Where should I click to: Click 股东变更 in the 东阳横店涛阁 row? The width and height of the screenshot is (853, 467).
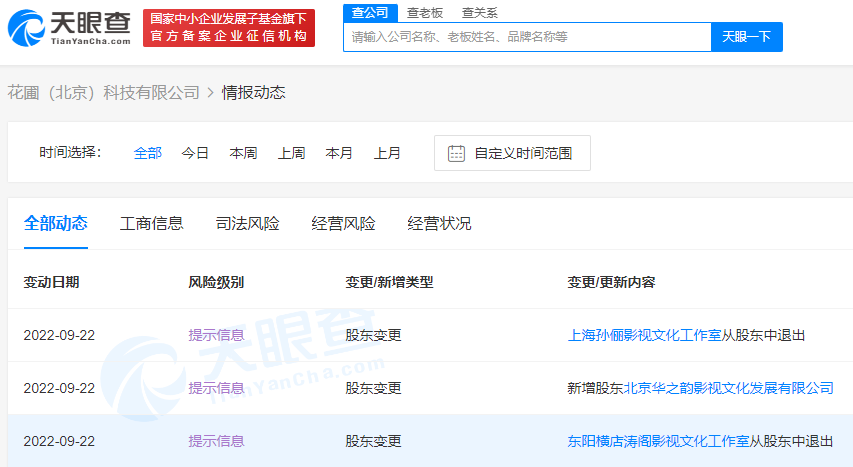coord(373,441)
